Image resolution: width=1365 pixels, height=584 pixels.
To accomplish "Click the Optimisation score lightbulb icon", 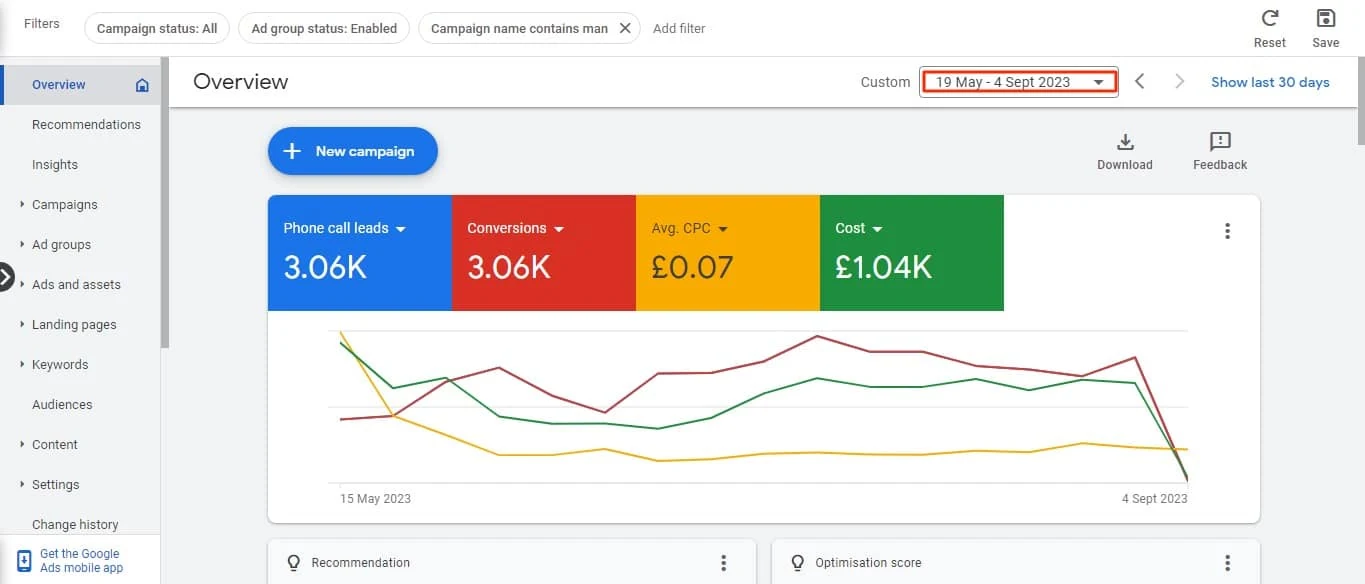I will [798, 563].
